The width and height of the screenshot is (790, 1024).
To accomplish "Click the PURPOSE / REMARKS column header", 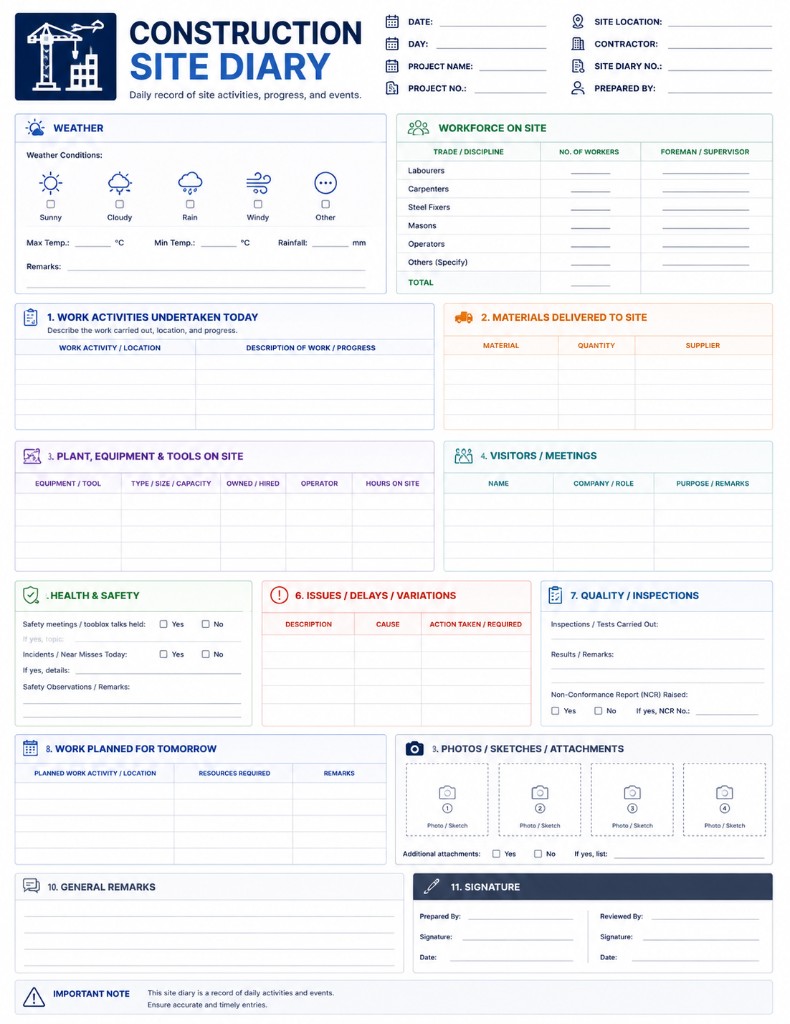I will pyautogui.click(x=712, y=484).
